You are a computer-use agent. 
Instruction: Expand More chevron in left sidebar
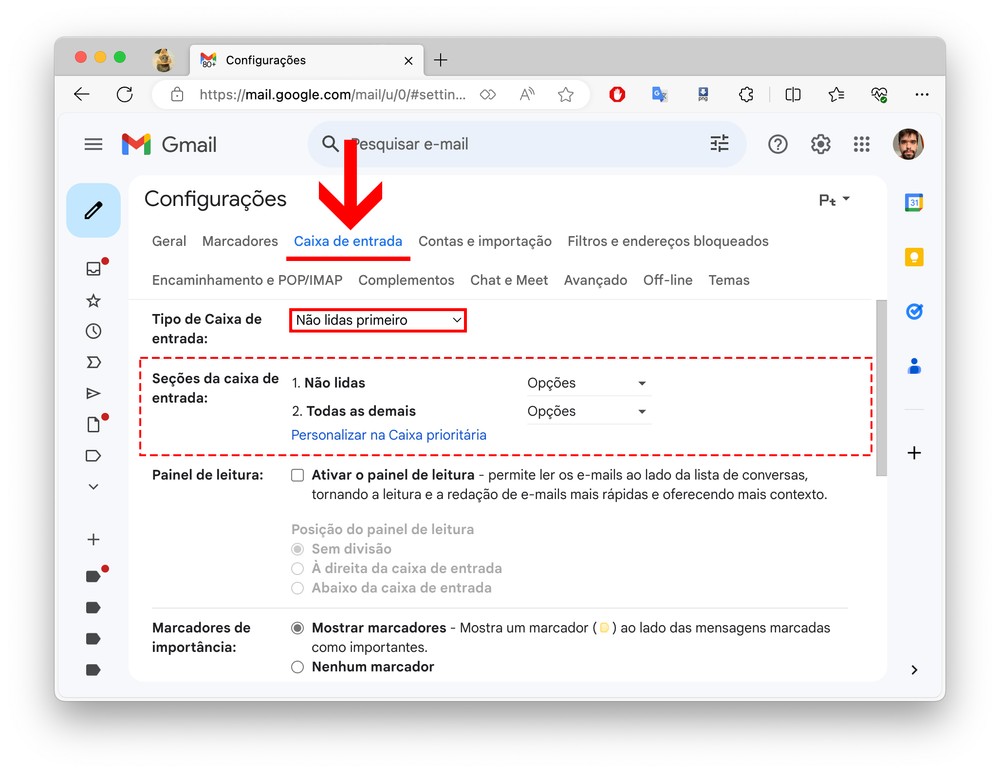pyautogui.click(x=94, y=487)
